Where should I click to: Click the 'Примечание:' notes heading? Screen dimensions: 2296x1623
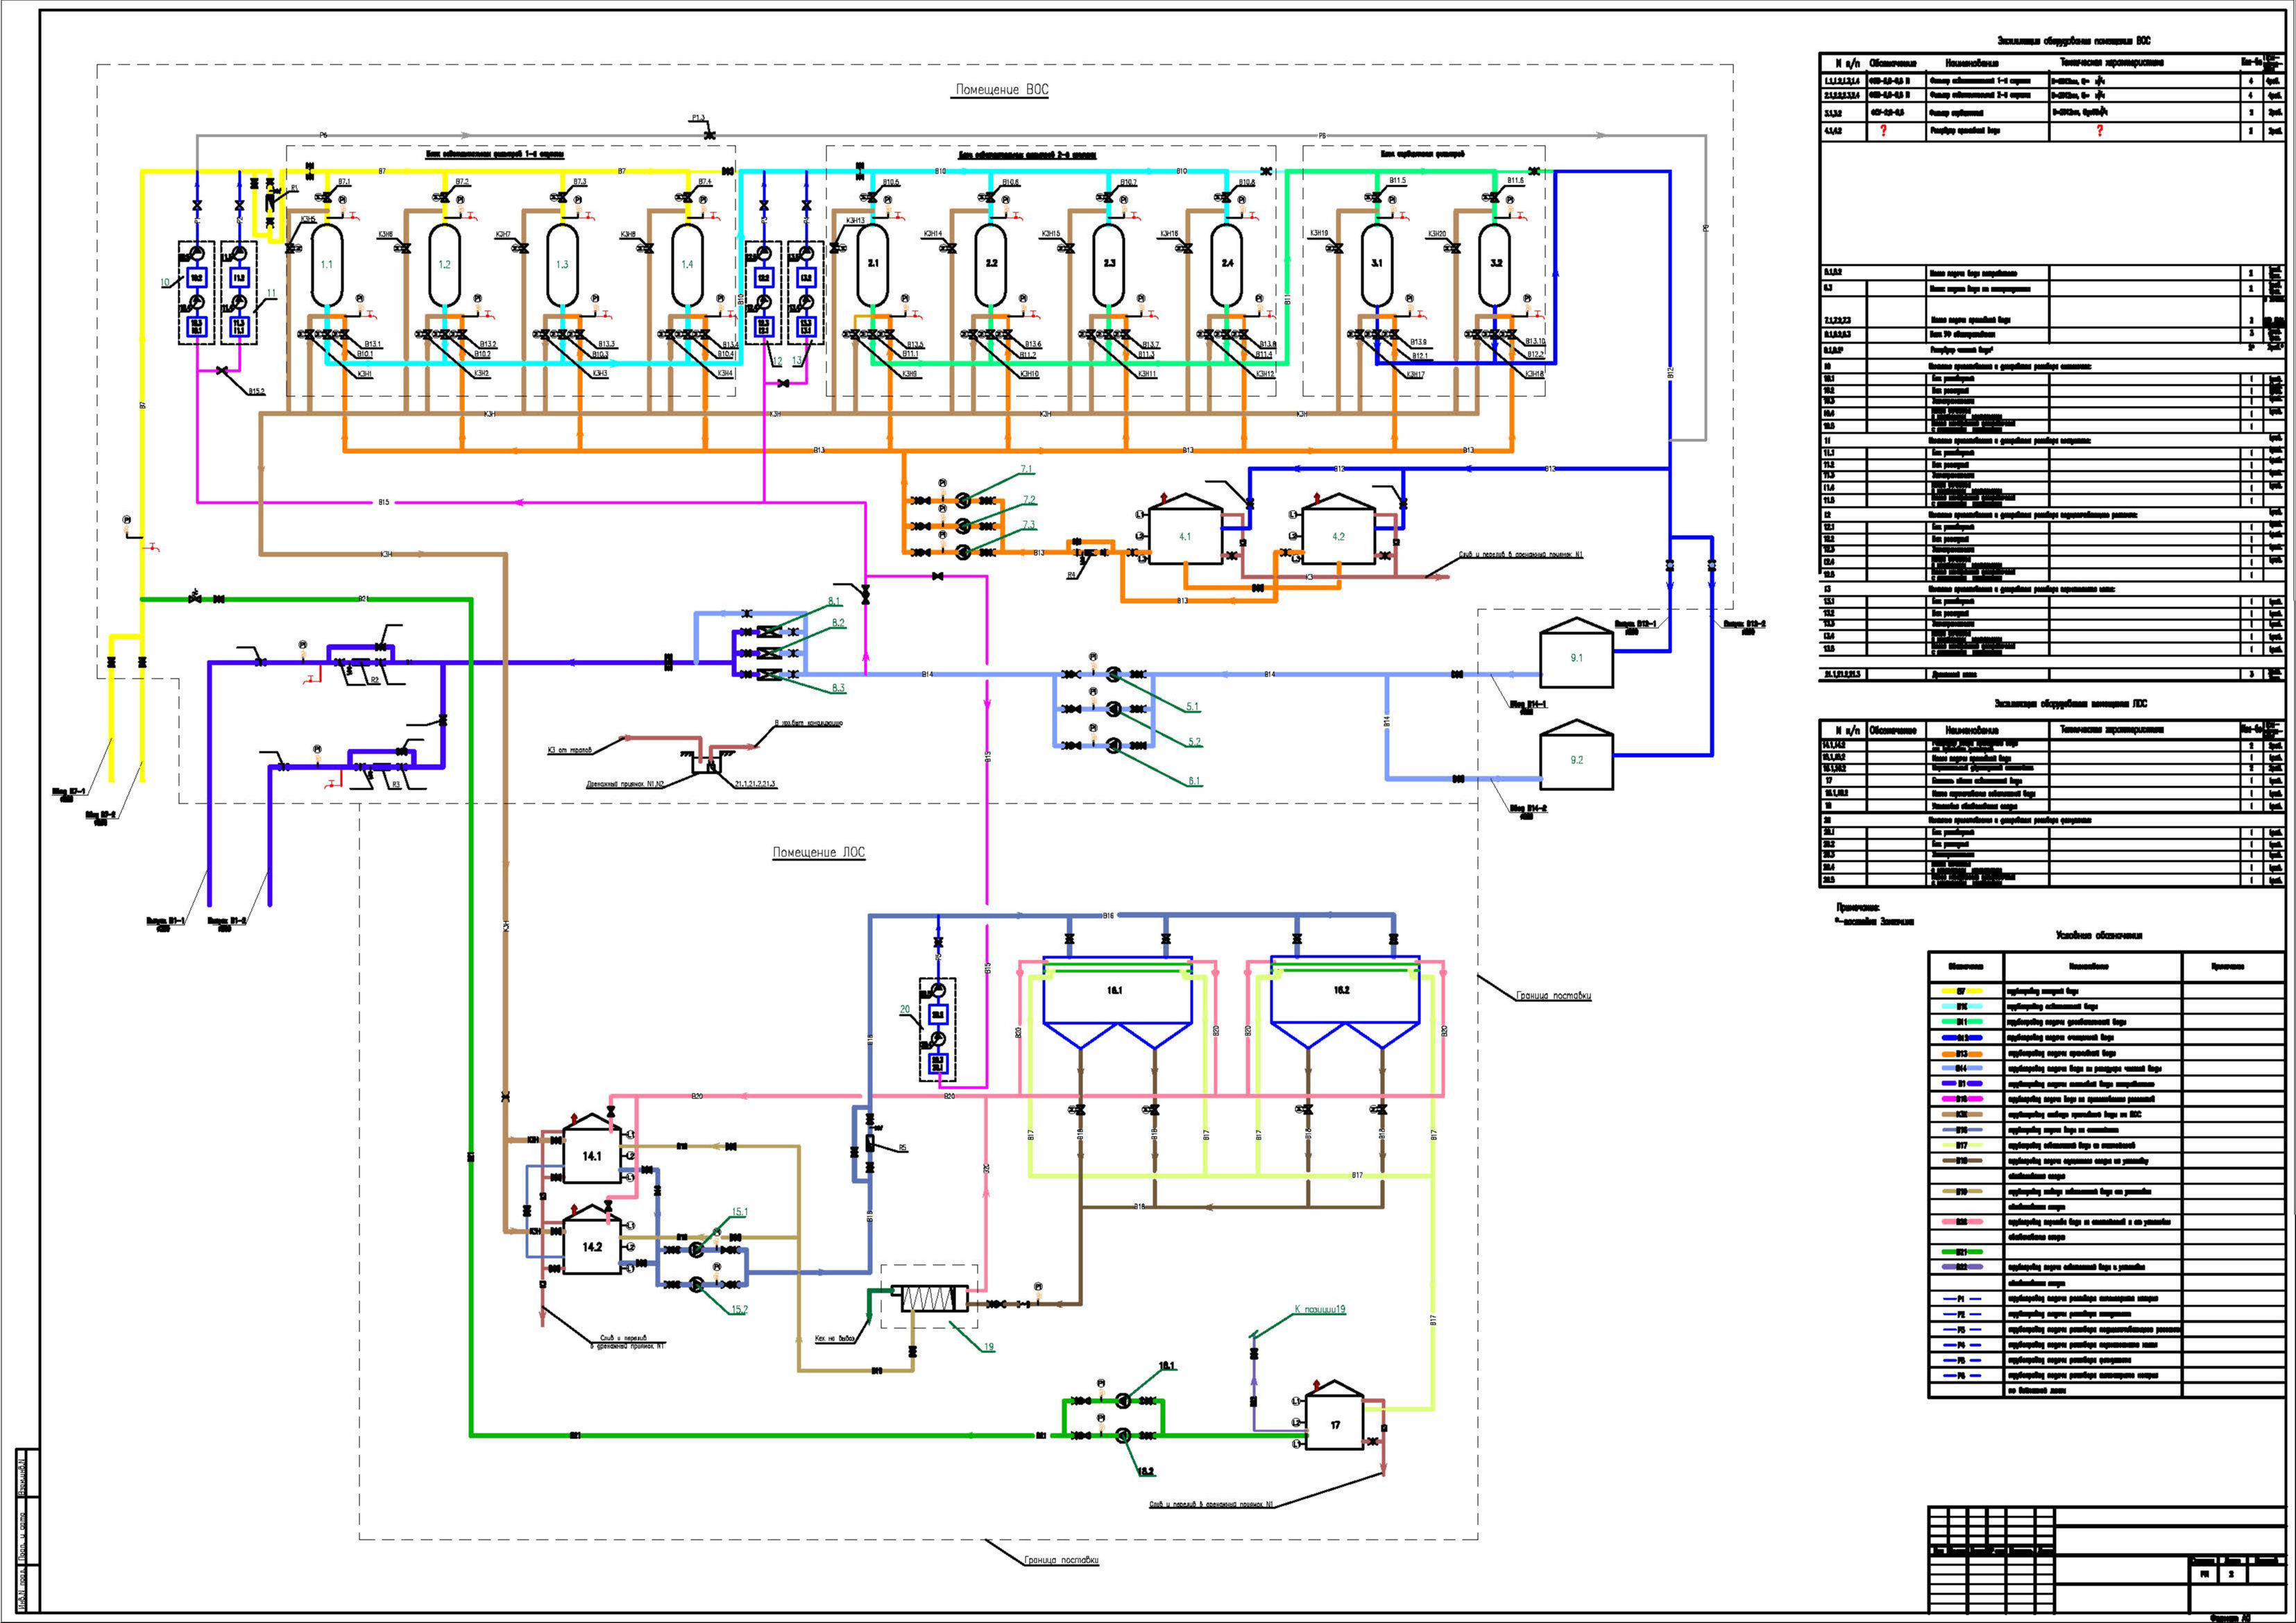(1858, 908)
